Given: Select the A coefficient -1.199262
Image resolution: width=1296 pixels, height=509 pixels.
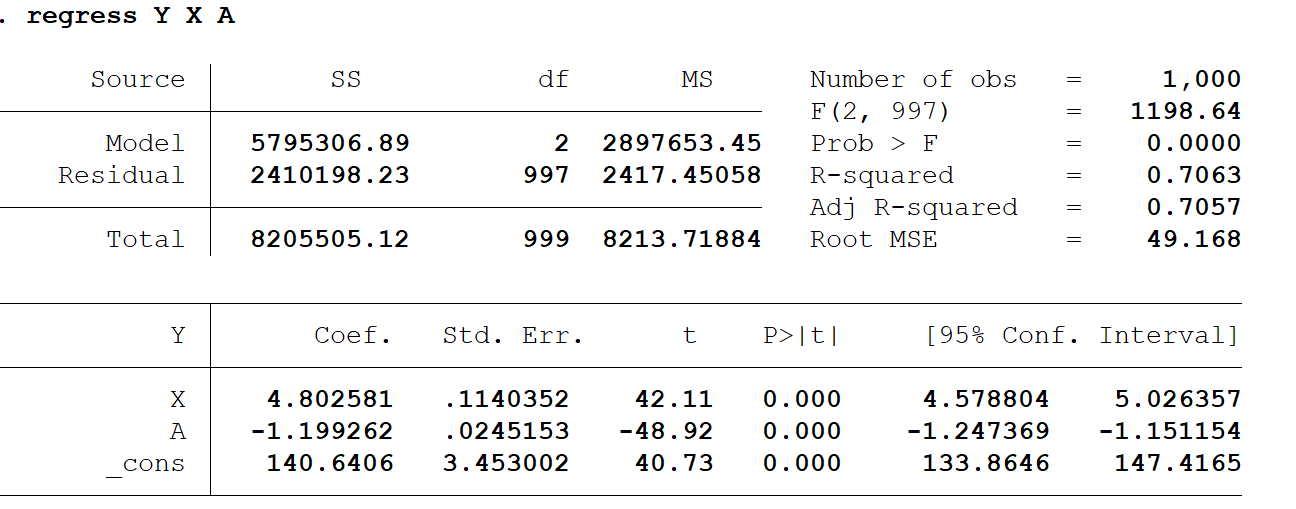Looking at the screenshot, I should point(322,431).
